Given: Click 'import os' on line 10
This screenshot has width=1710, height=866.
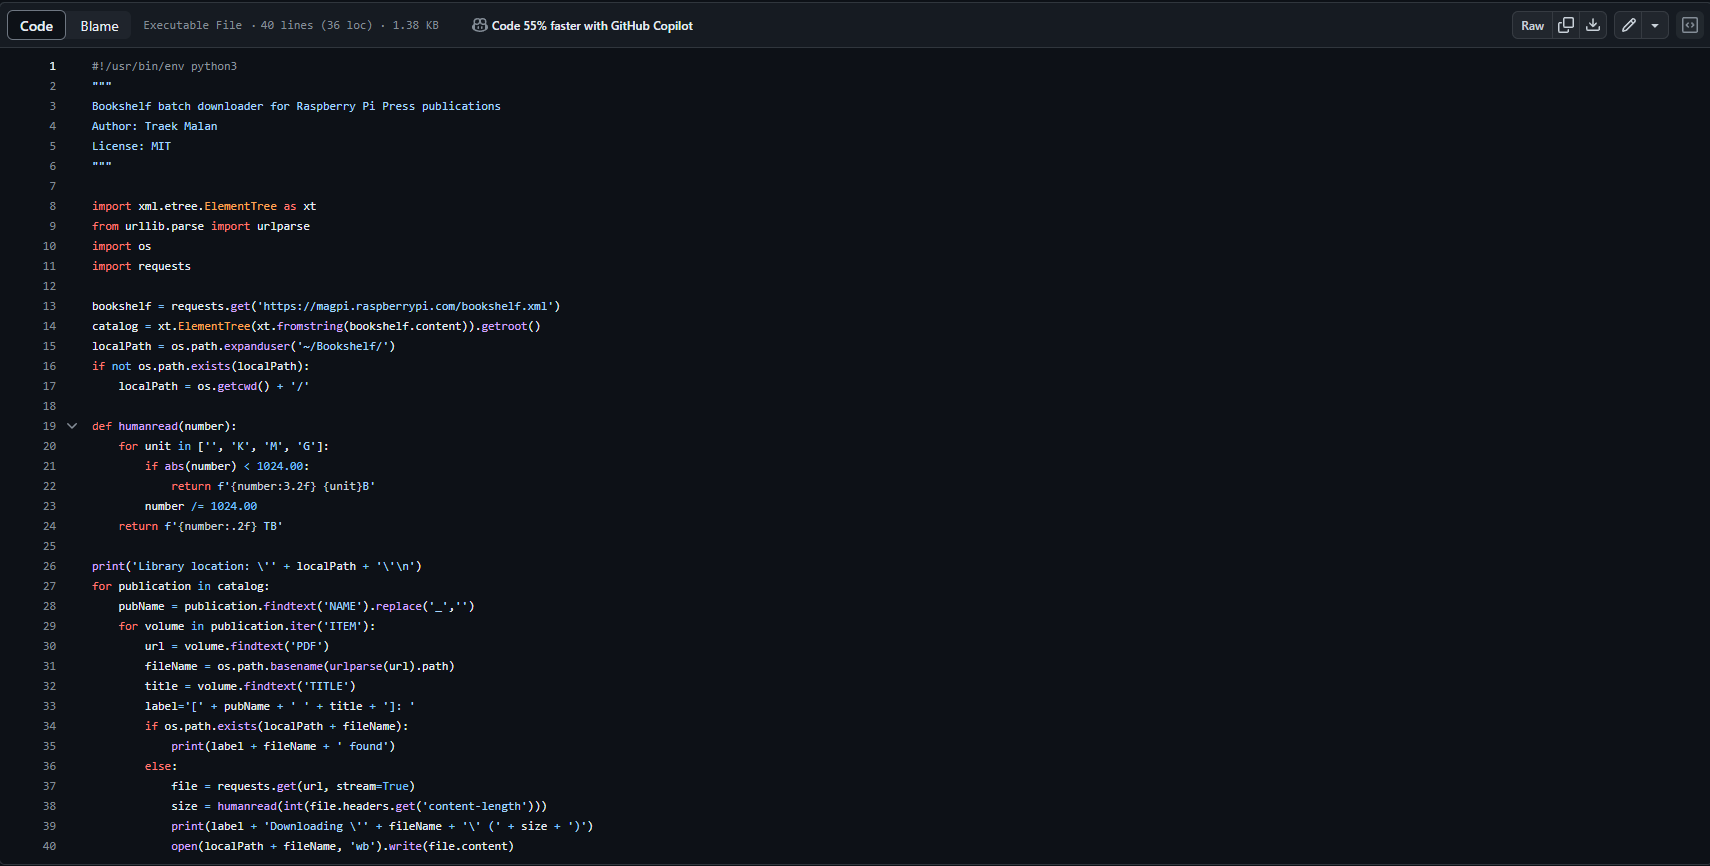Looking at the screenshot, I should (122, 246).
